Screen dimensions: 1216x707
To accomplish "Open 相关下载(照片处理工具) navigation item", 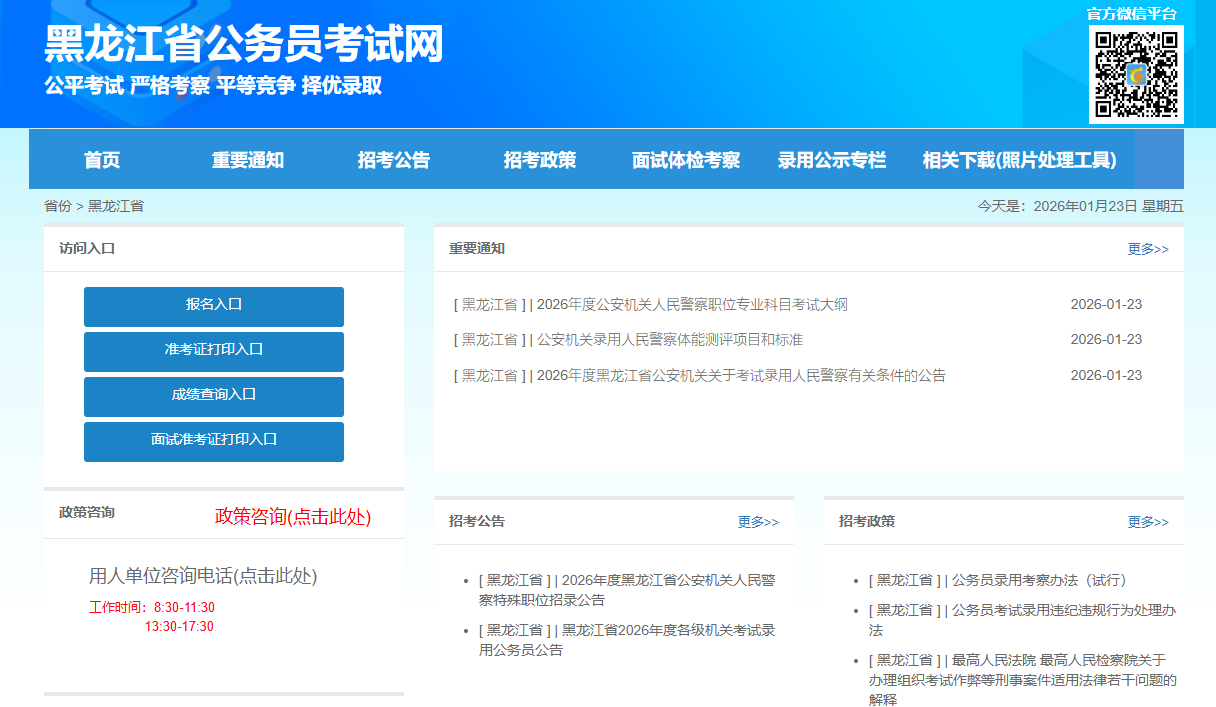I will [x=1019, y=160].
